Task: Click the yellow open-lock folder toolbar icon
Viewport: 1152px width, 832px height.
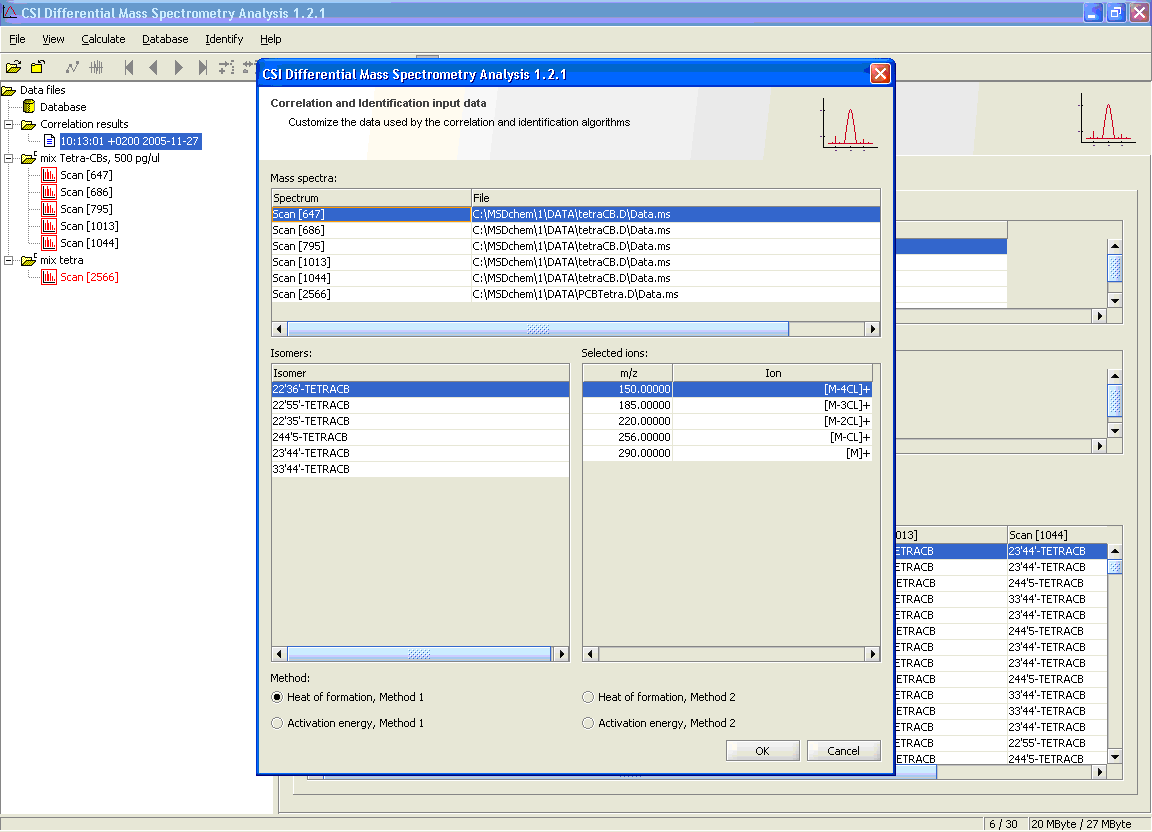Action: coord(37,67)
